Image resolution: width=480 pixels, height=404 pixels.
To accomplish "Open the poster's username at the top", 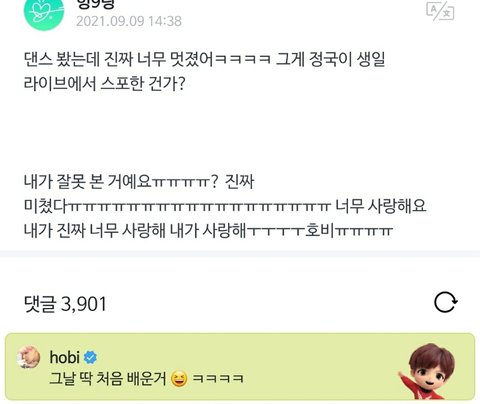I will 96,4.
